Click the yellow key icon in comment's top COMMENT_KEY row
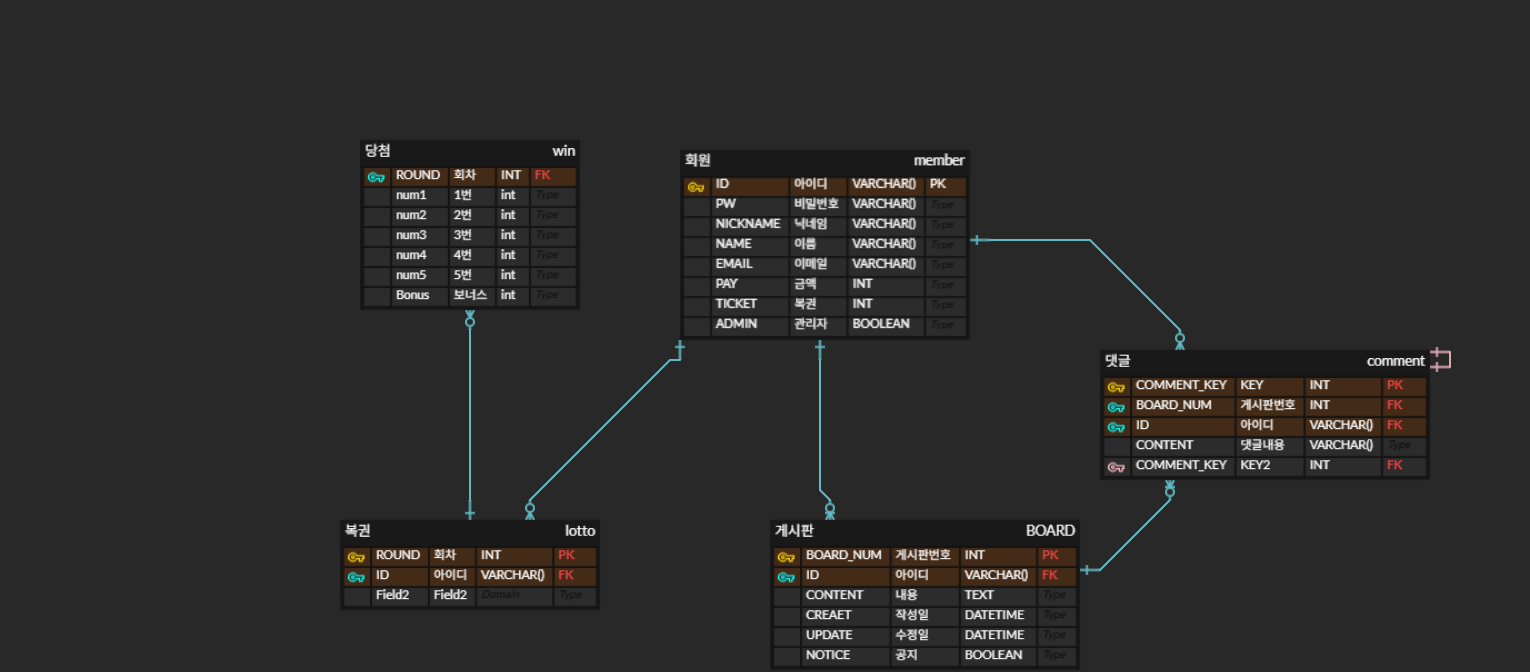1530x672 pixels. tap(1116, 386)
